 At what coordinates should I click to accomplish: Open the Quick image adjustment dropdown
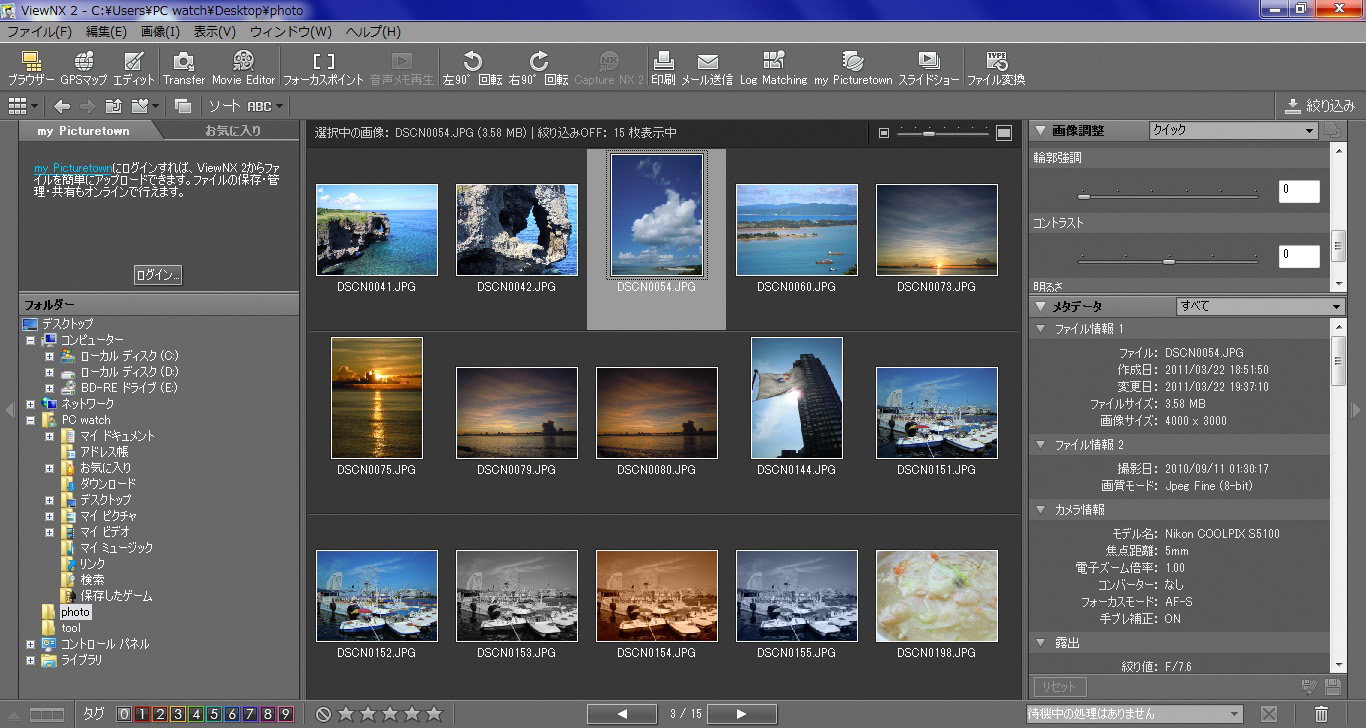(1232, 131)
